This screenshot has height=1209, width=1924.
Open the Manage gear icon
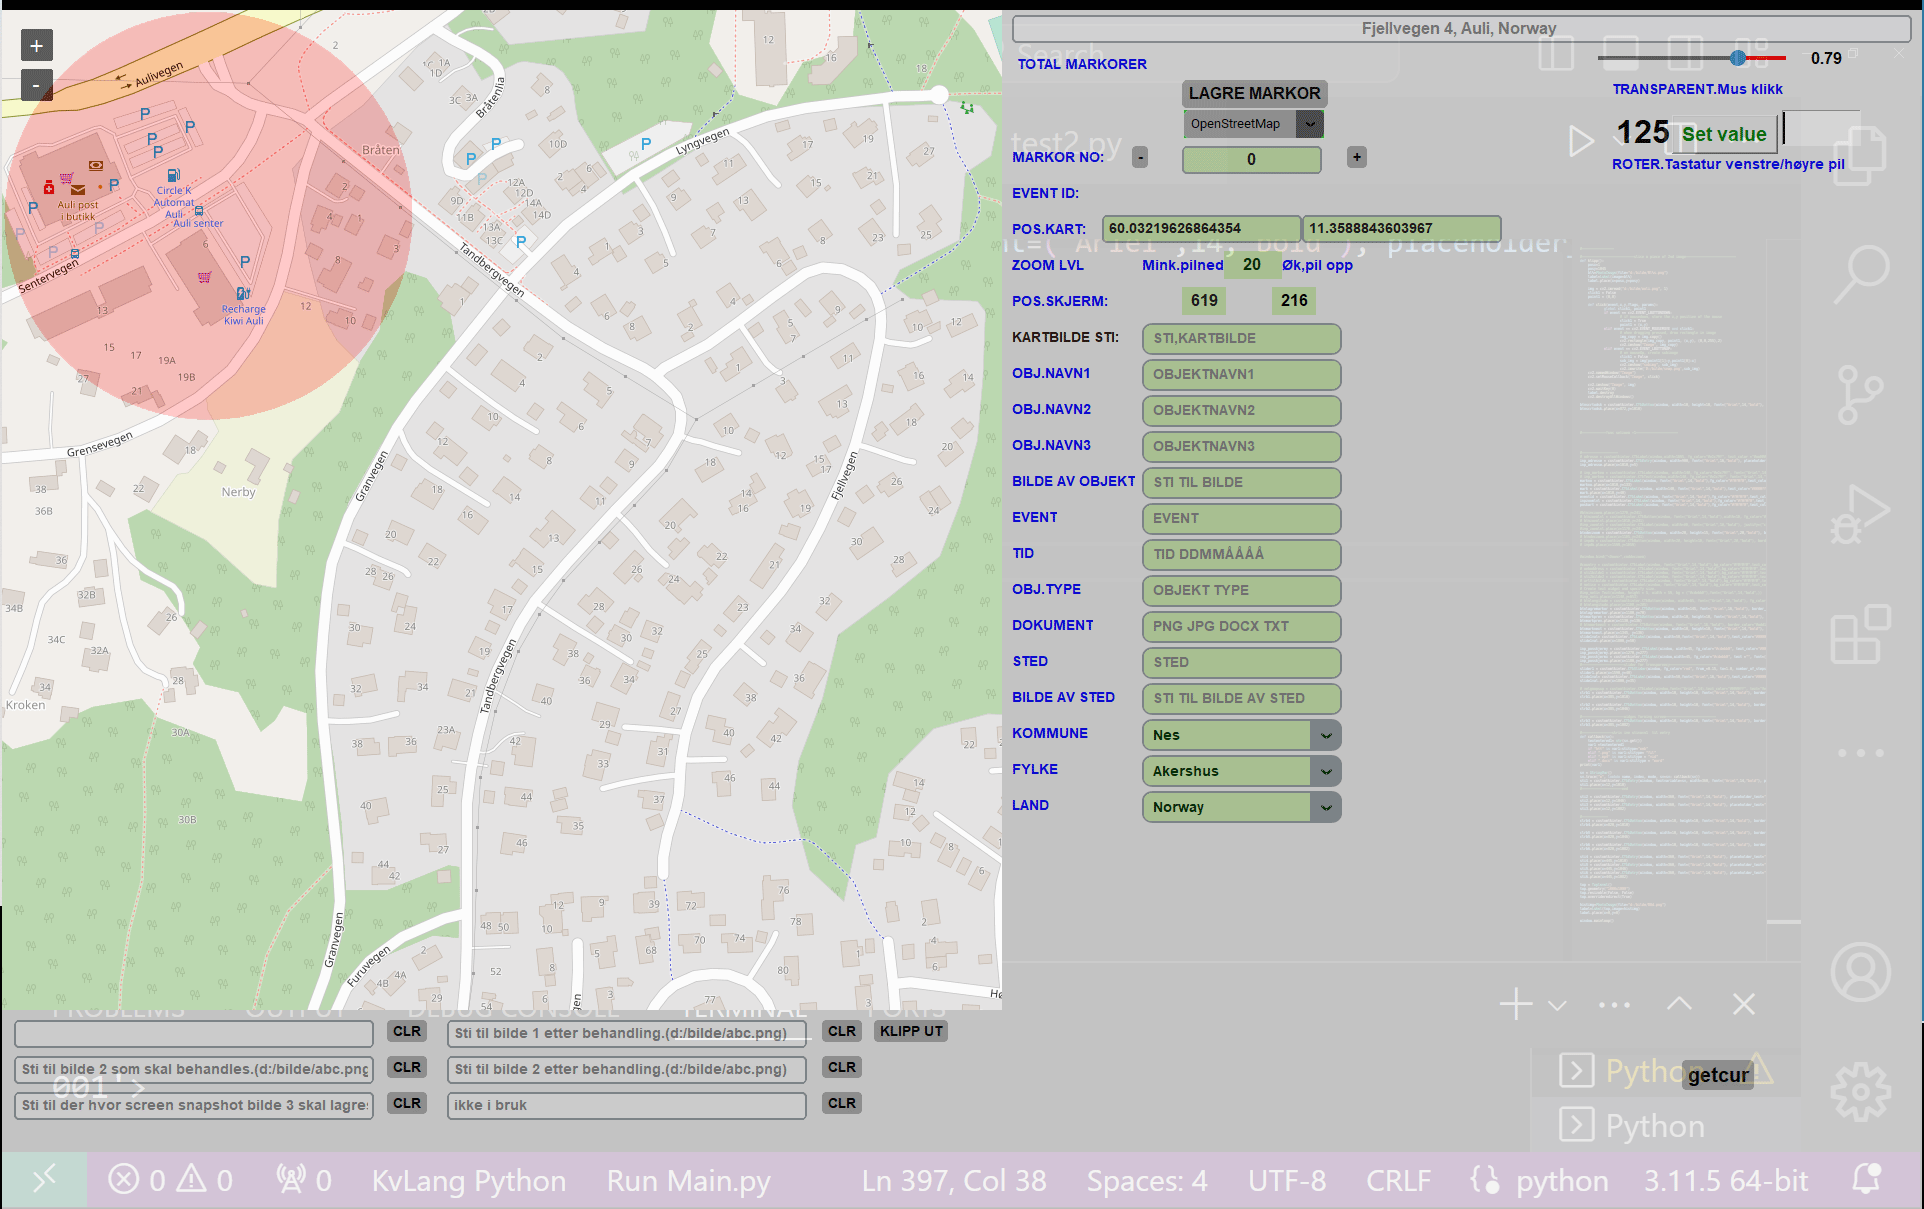point(1860,1090)
